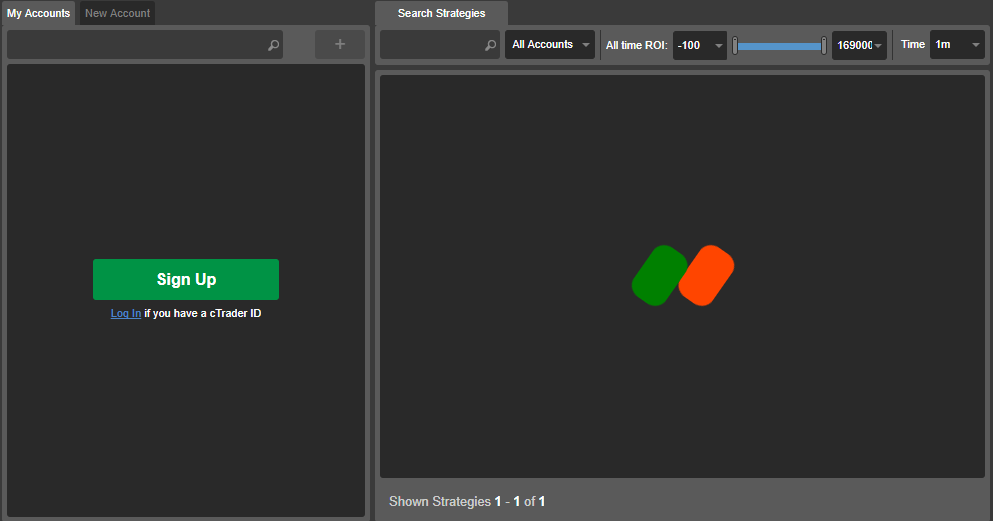Click the plus add account button
The height and width of the screenshot is (521, 993).
[x=340, y=44]
